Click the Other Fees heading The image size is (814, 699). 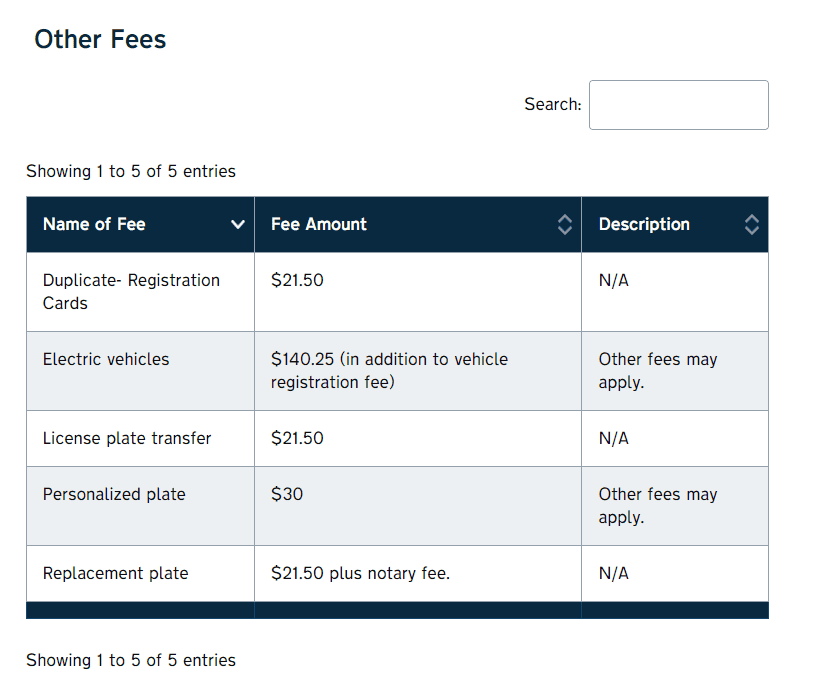[100, 39]
